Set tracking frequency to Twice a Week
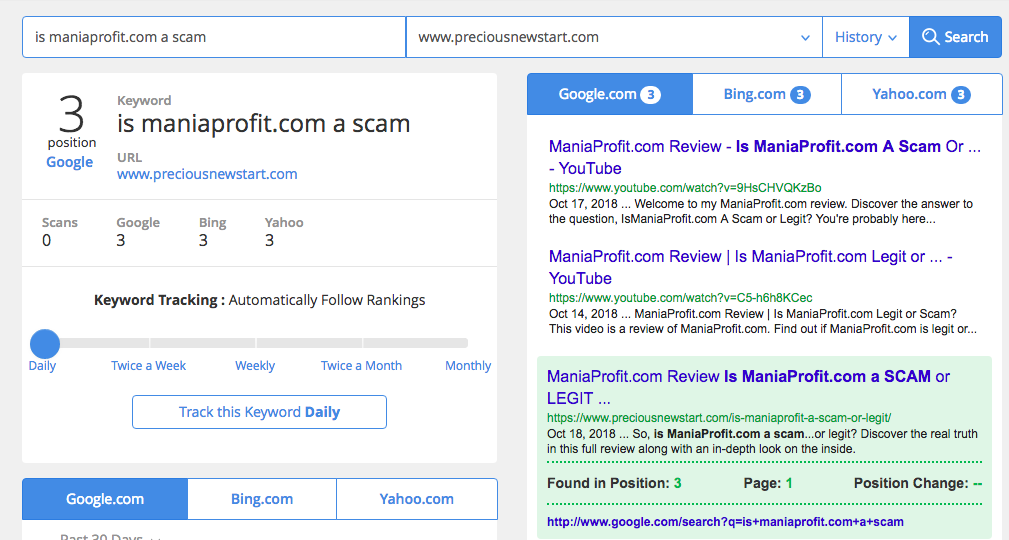This screenshot has width=1009, height=540. [x=148, y=366]
